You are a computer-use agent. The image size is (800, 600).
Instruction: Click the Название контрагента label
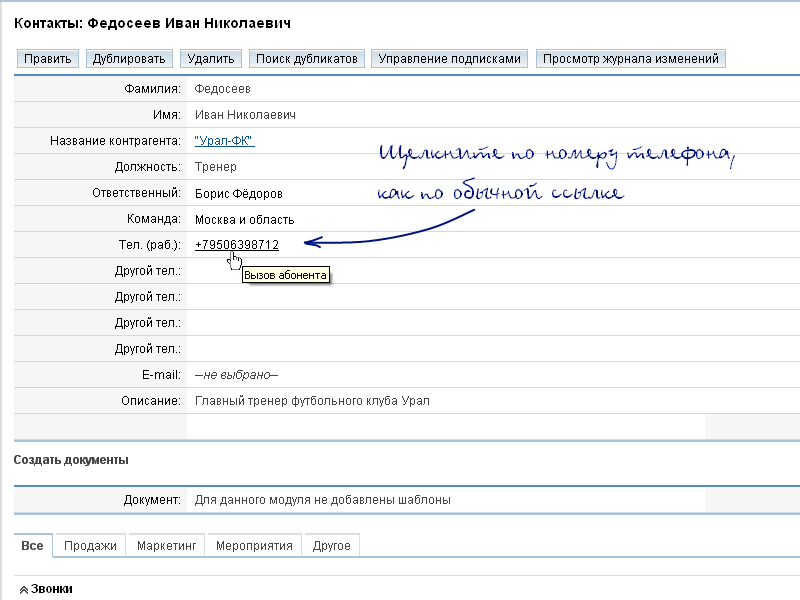115,141
